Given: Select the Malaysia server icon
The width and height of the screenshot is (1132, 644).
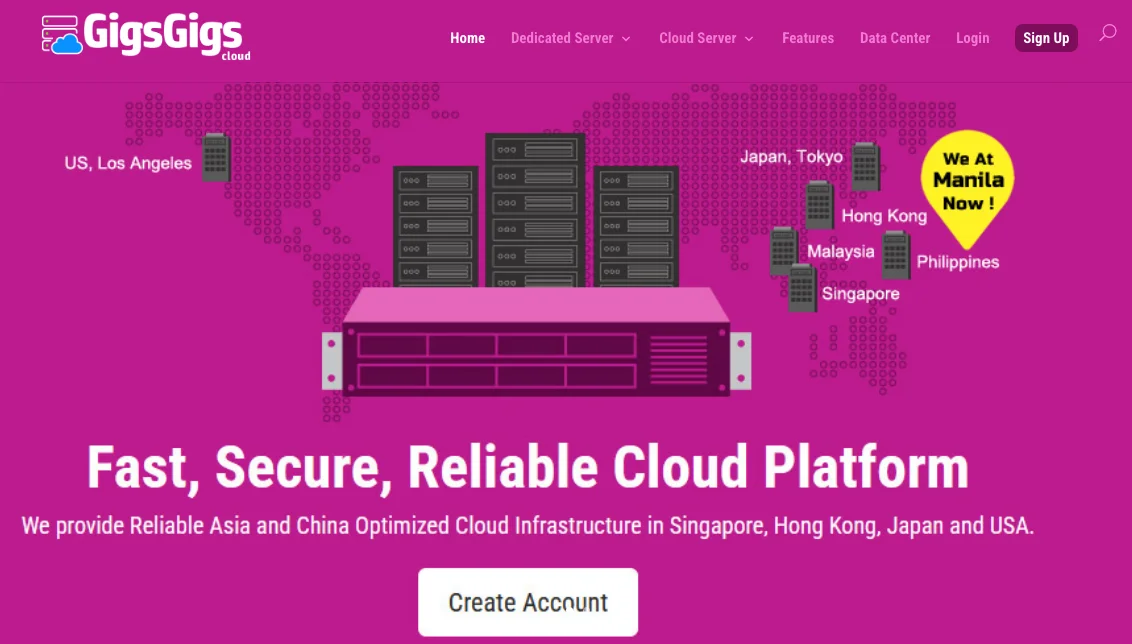Looking at the screenshot, I should pos(783,251).
